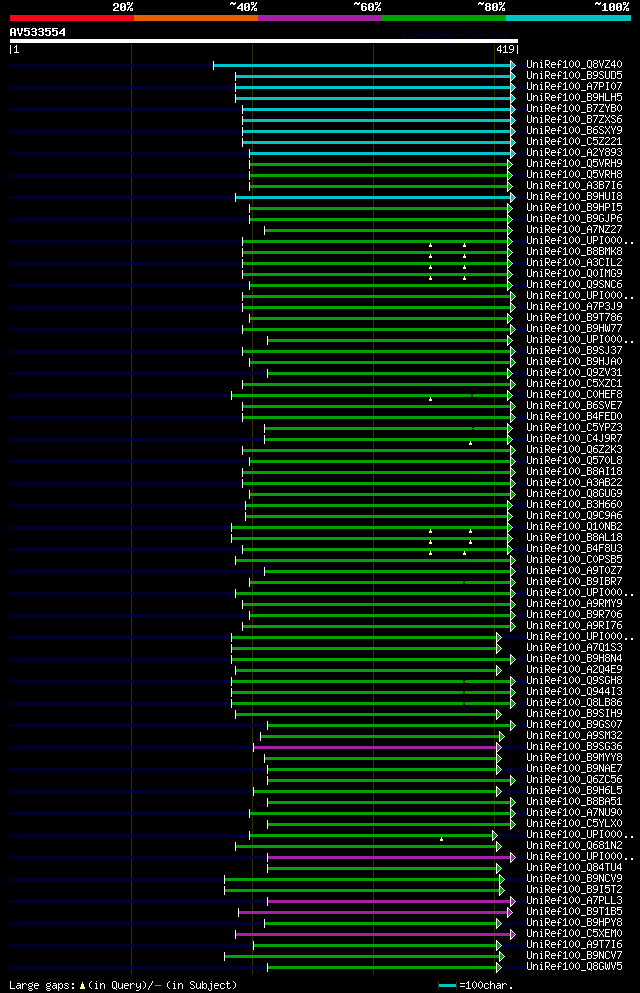Click the magenta alignment bar for UniRef100_C5XEM0

(375, 934)
